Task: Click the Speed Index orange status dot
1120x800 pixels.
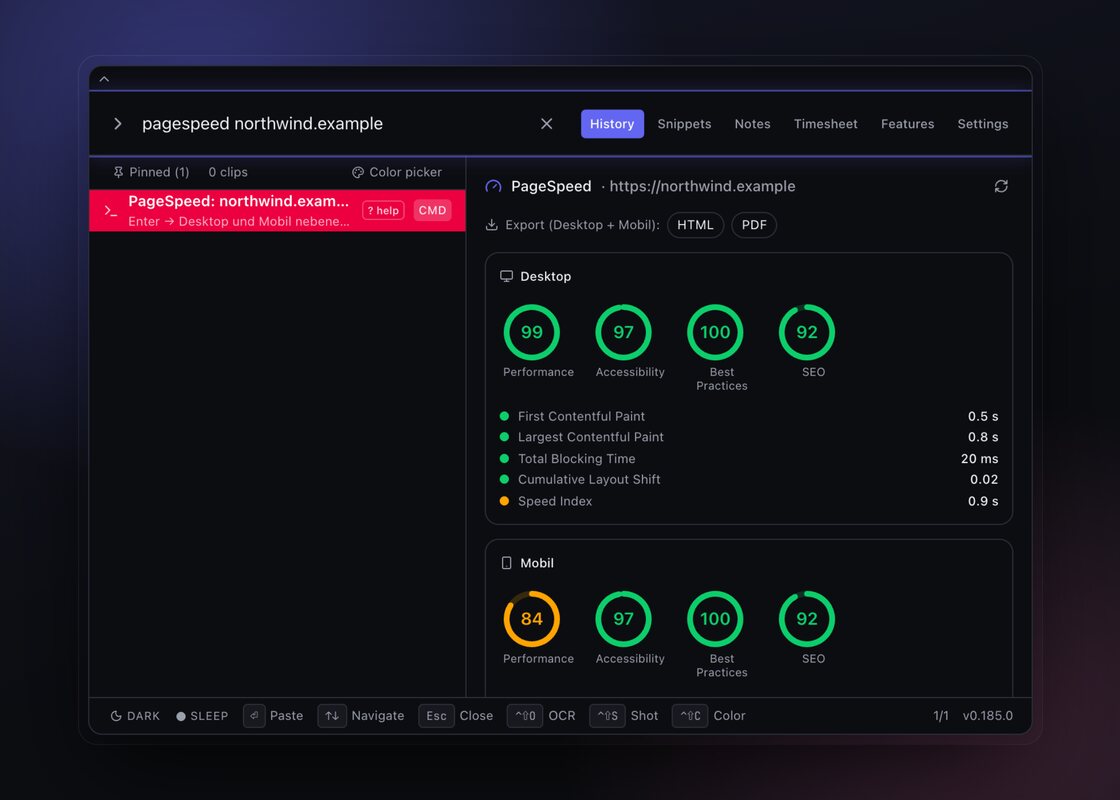Action: pos(504,501)
